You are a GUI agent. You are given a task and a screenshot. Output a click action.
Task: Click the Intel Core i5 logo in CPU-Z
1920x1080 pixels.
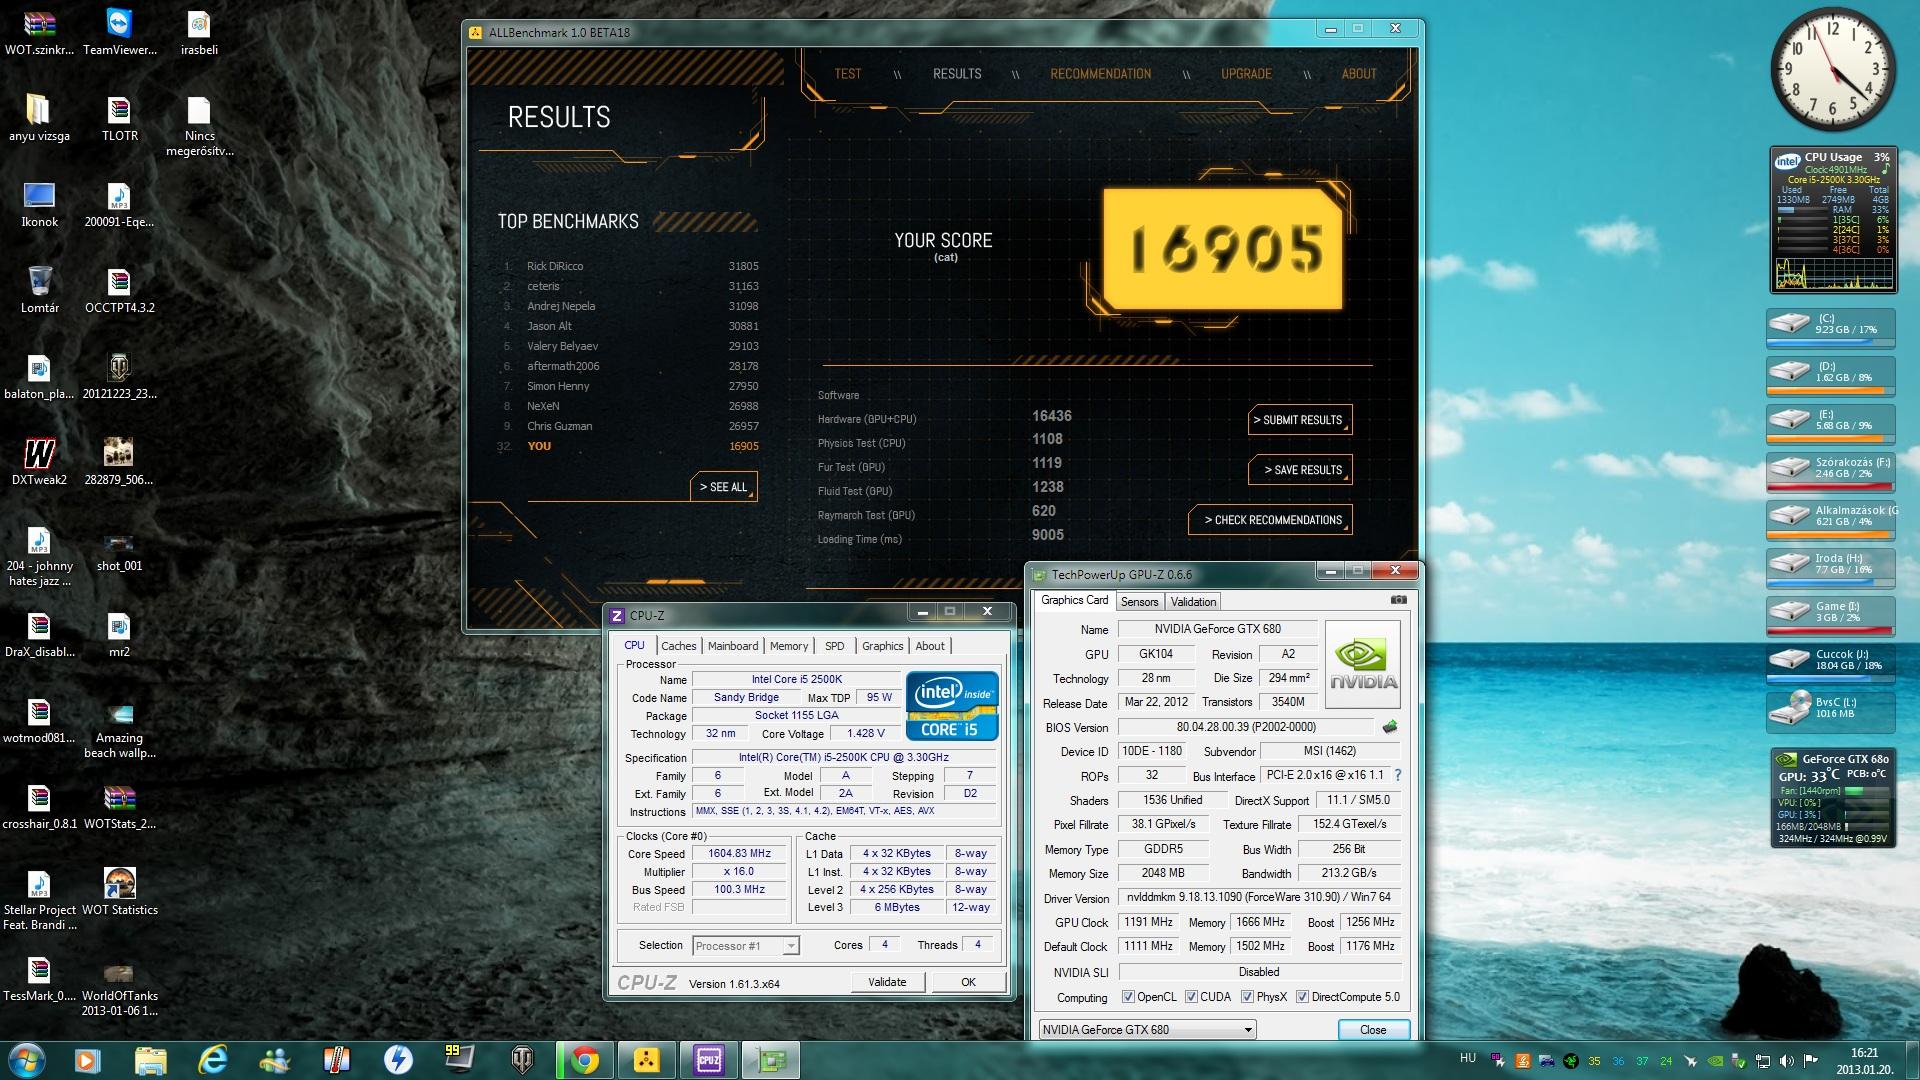pyautogui.click(x=952, y=705)
